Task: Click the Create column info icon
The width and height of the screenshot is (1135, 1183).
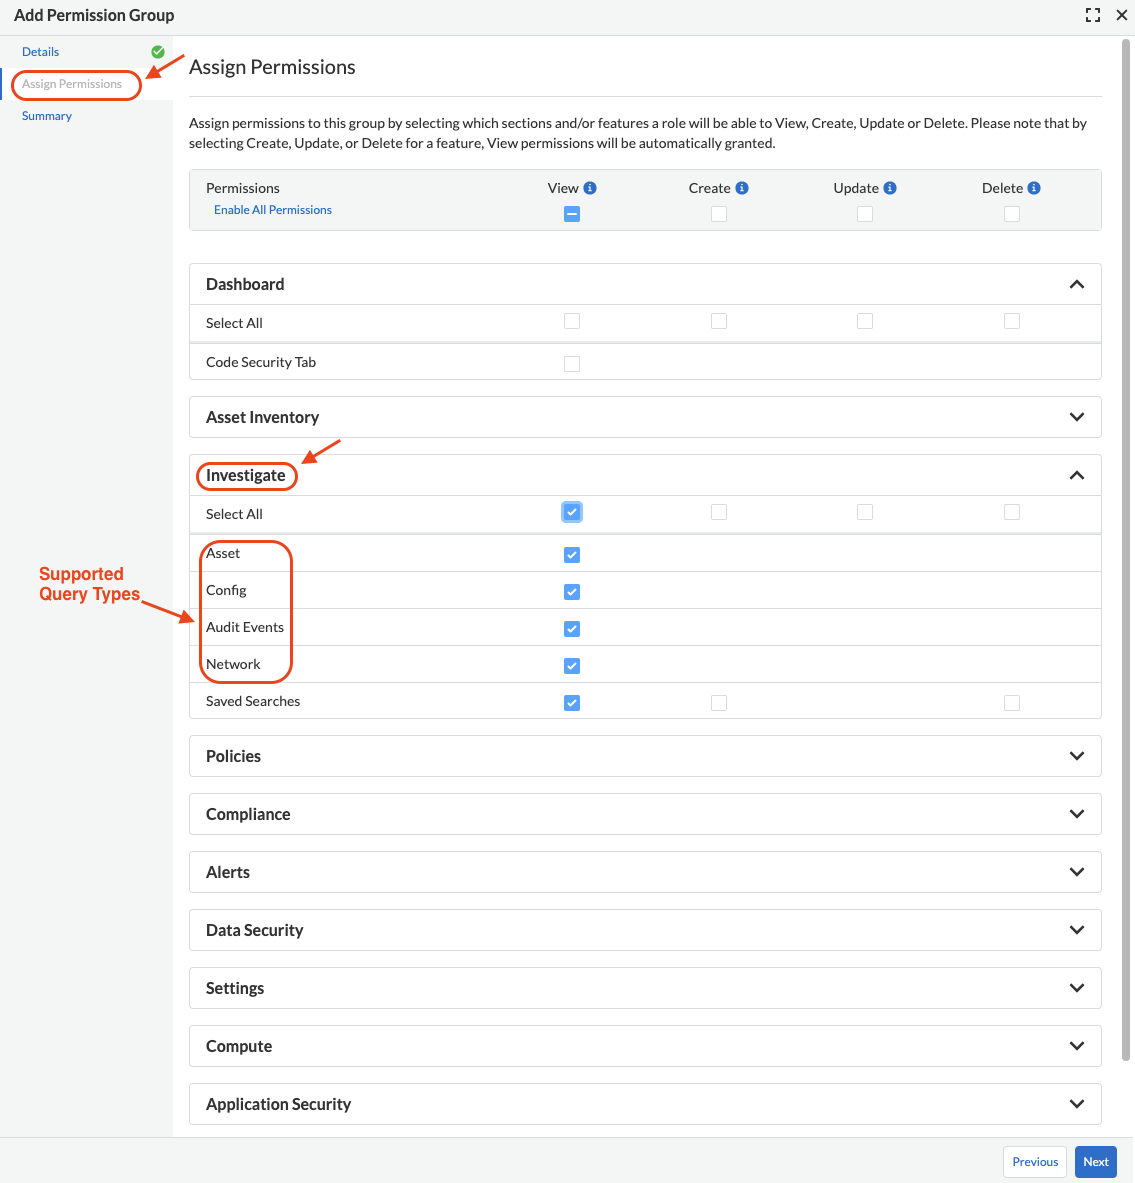Action: tap(742, 188)
